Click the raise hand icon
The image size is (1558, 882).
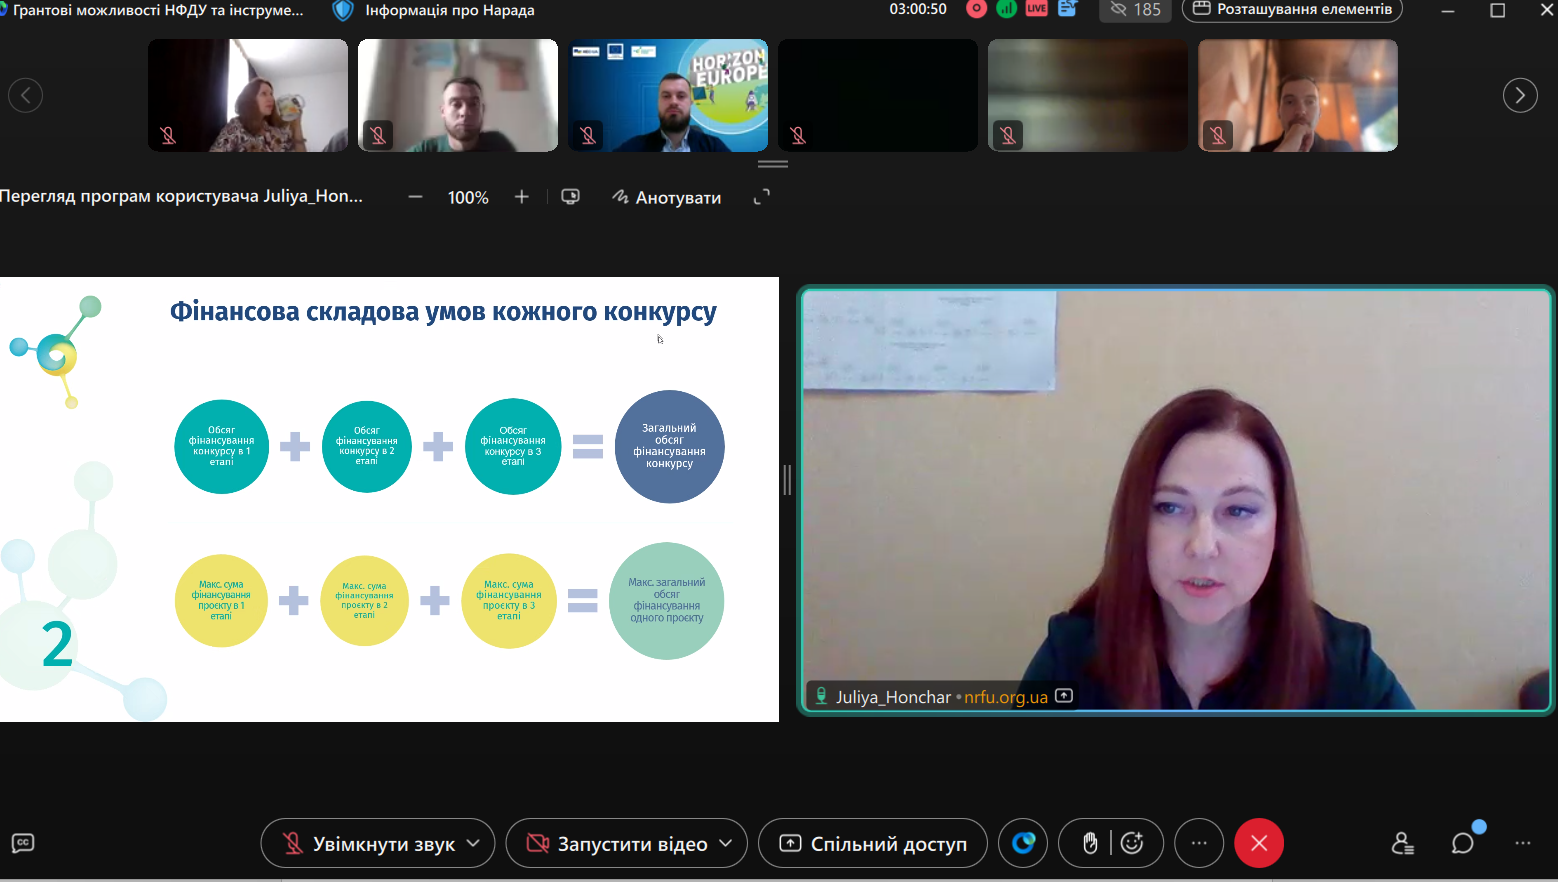click(x=1090, y=843)
